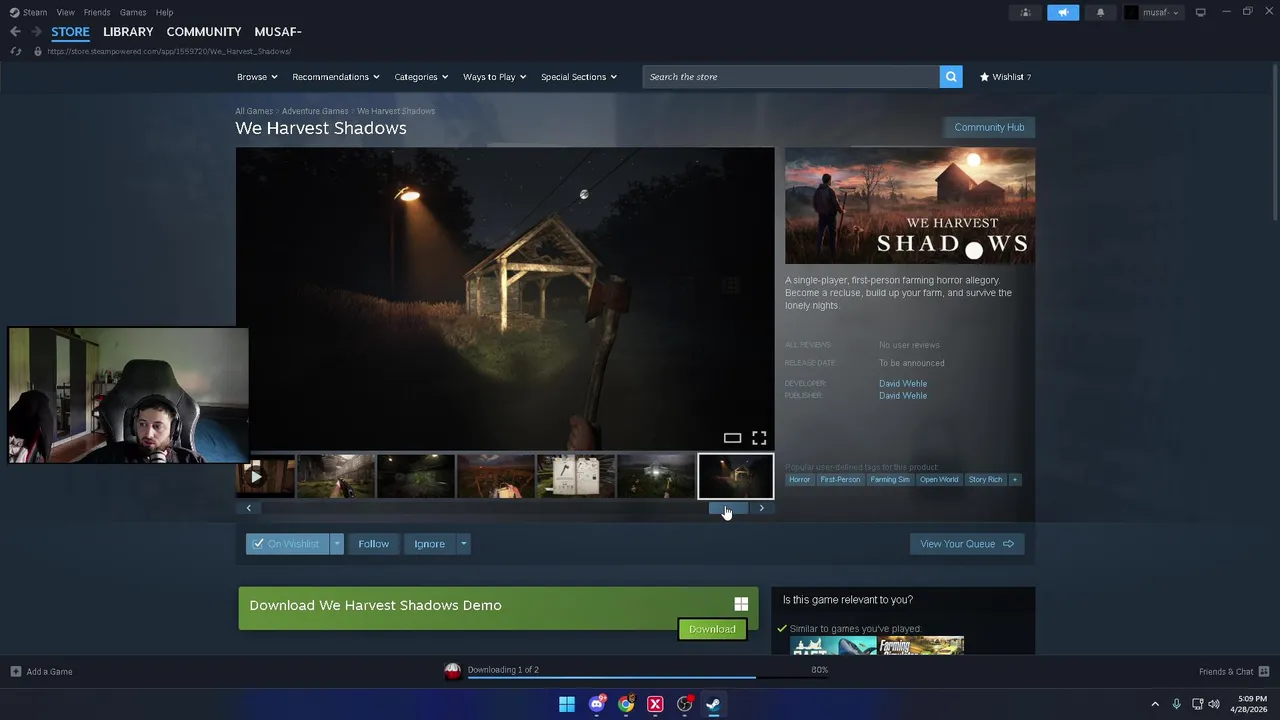Expand the Ways to Play dropdown
Viewport: 1280px width, 720px height.
click(x=495, y=77)
